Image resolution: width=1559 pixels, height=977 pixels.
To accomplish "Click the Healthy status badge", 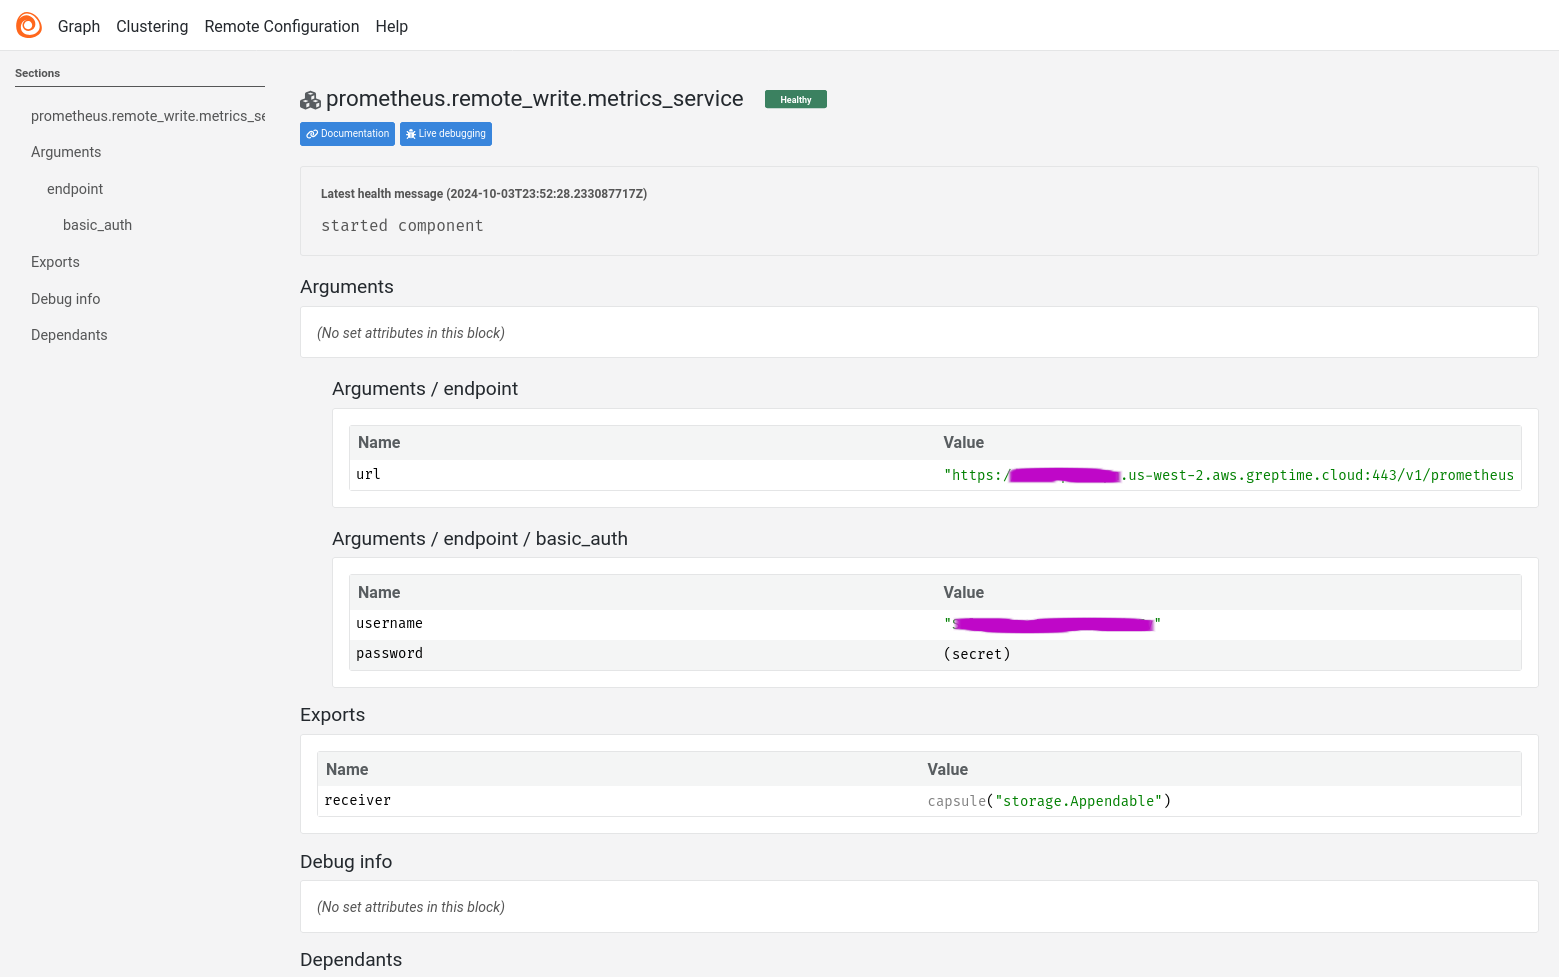I will coord(796,99).
